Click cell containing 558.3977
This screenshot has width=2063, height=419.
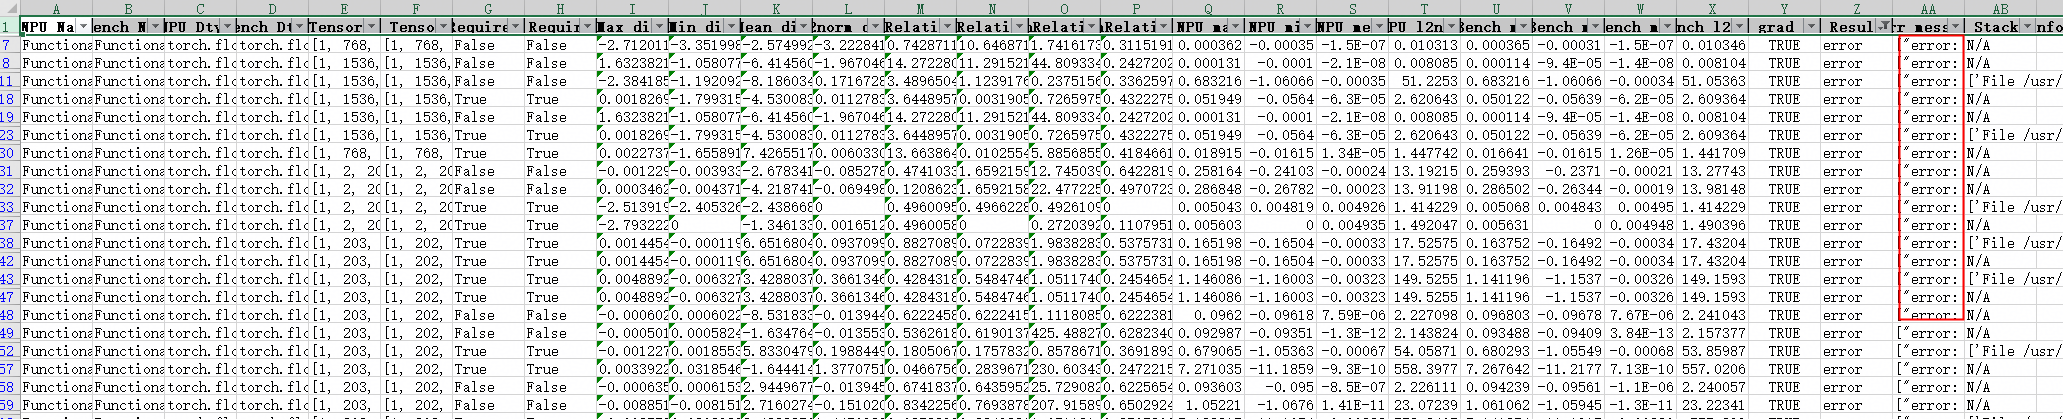[1424, 369]
